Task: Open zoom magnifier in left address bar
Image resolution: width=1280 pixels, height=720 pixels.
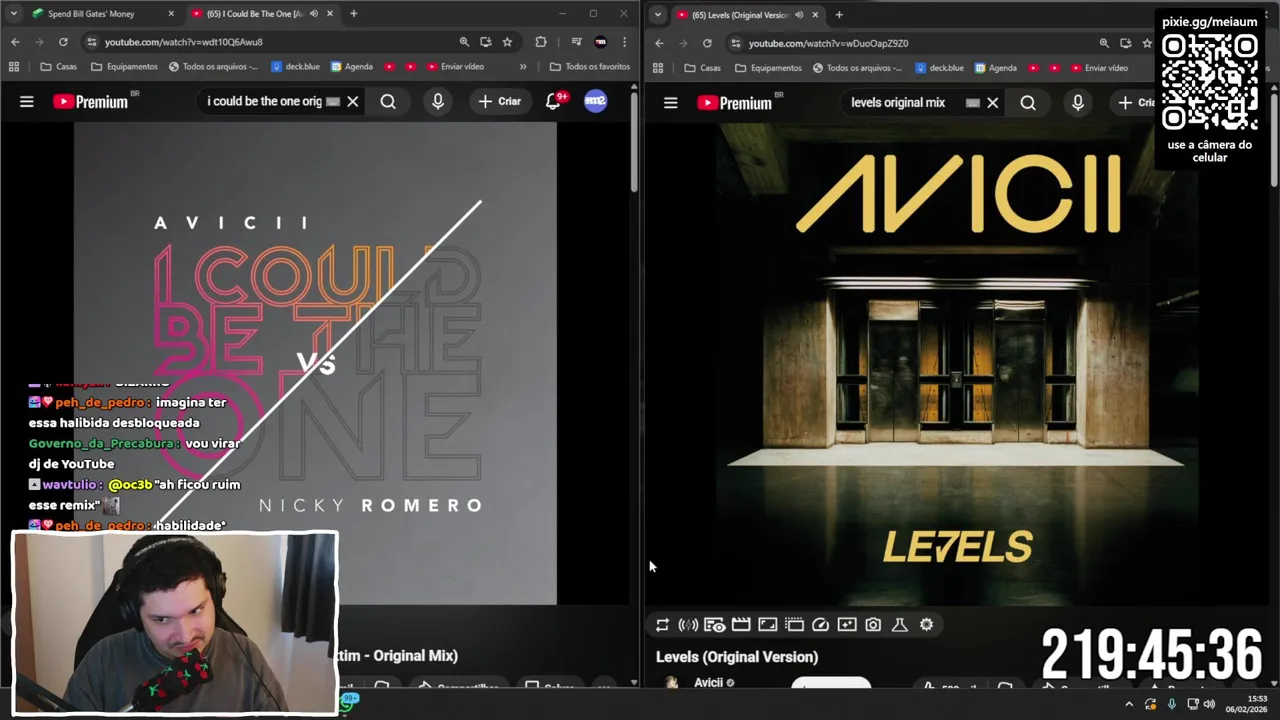Action: [x=464, y=42]
